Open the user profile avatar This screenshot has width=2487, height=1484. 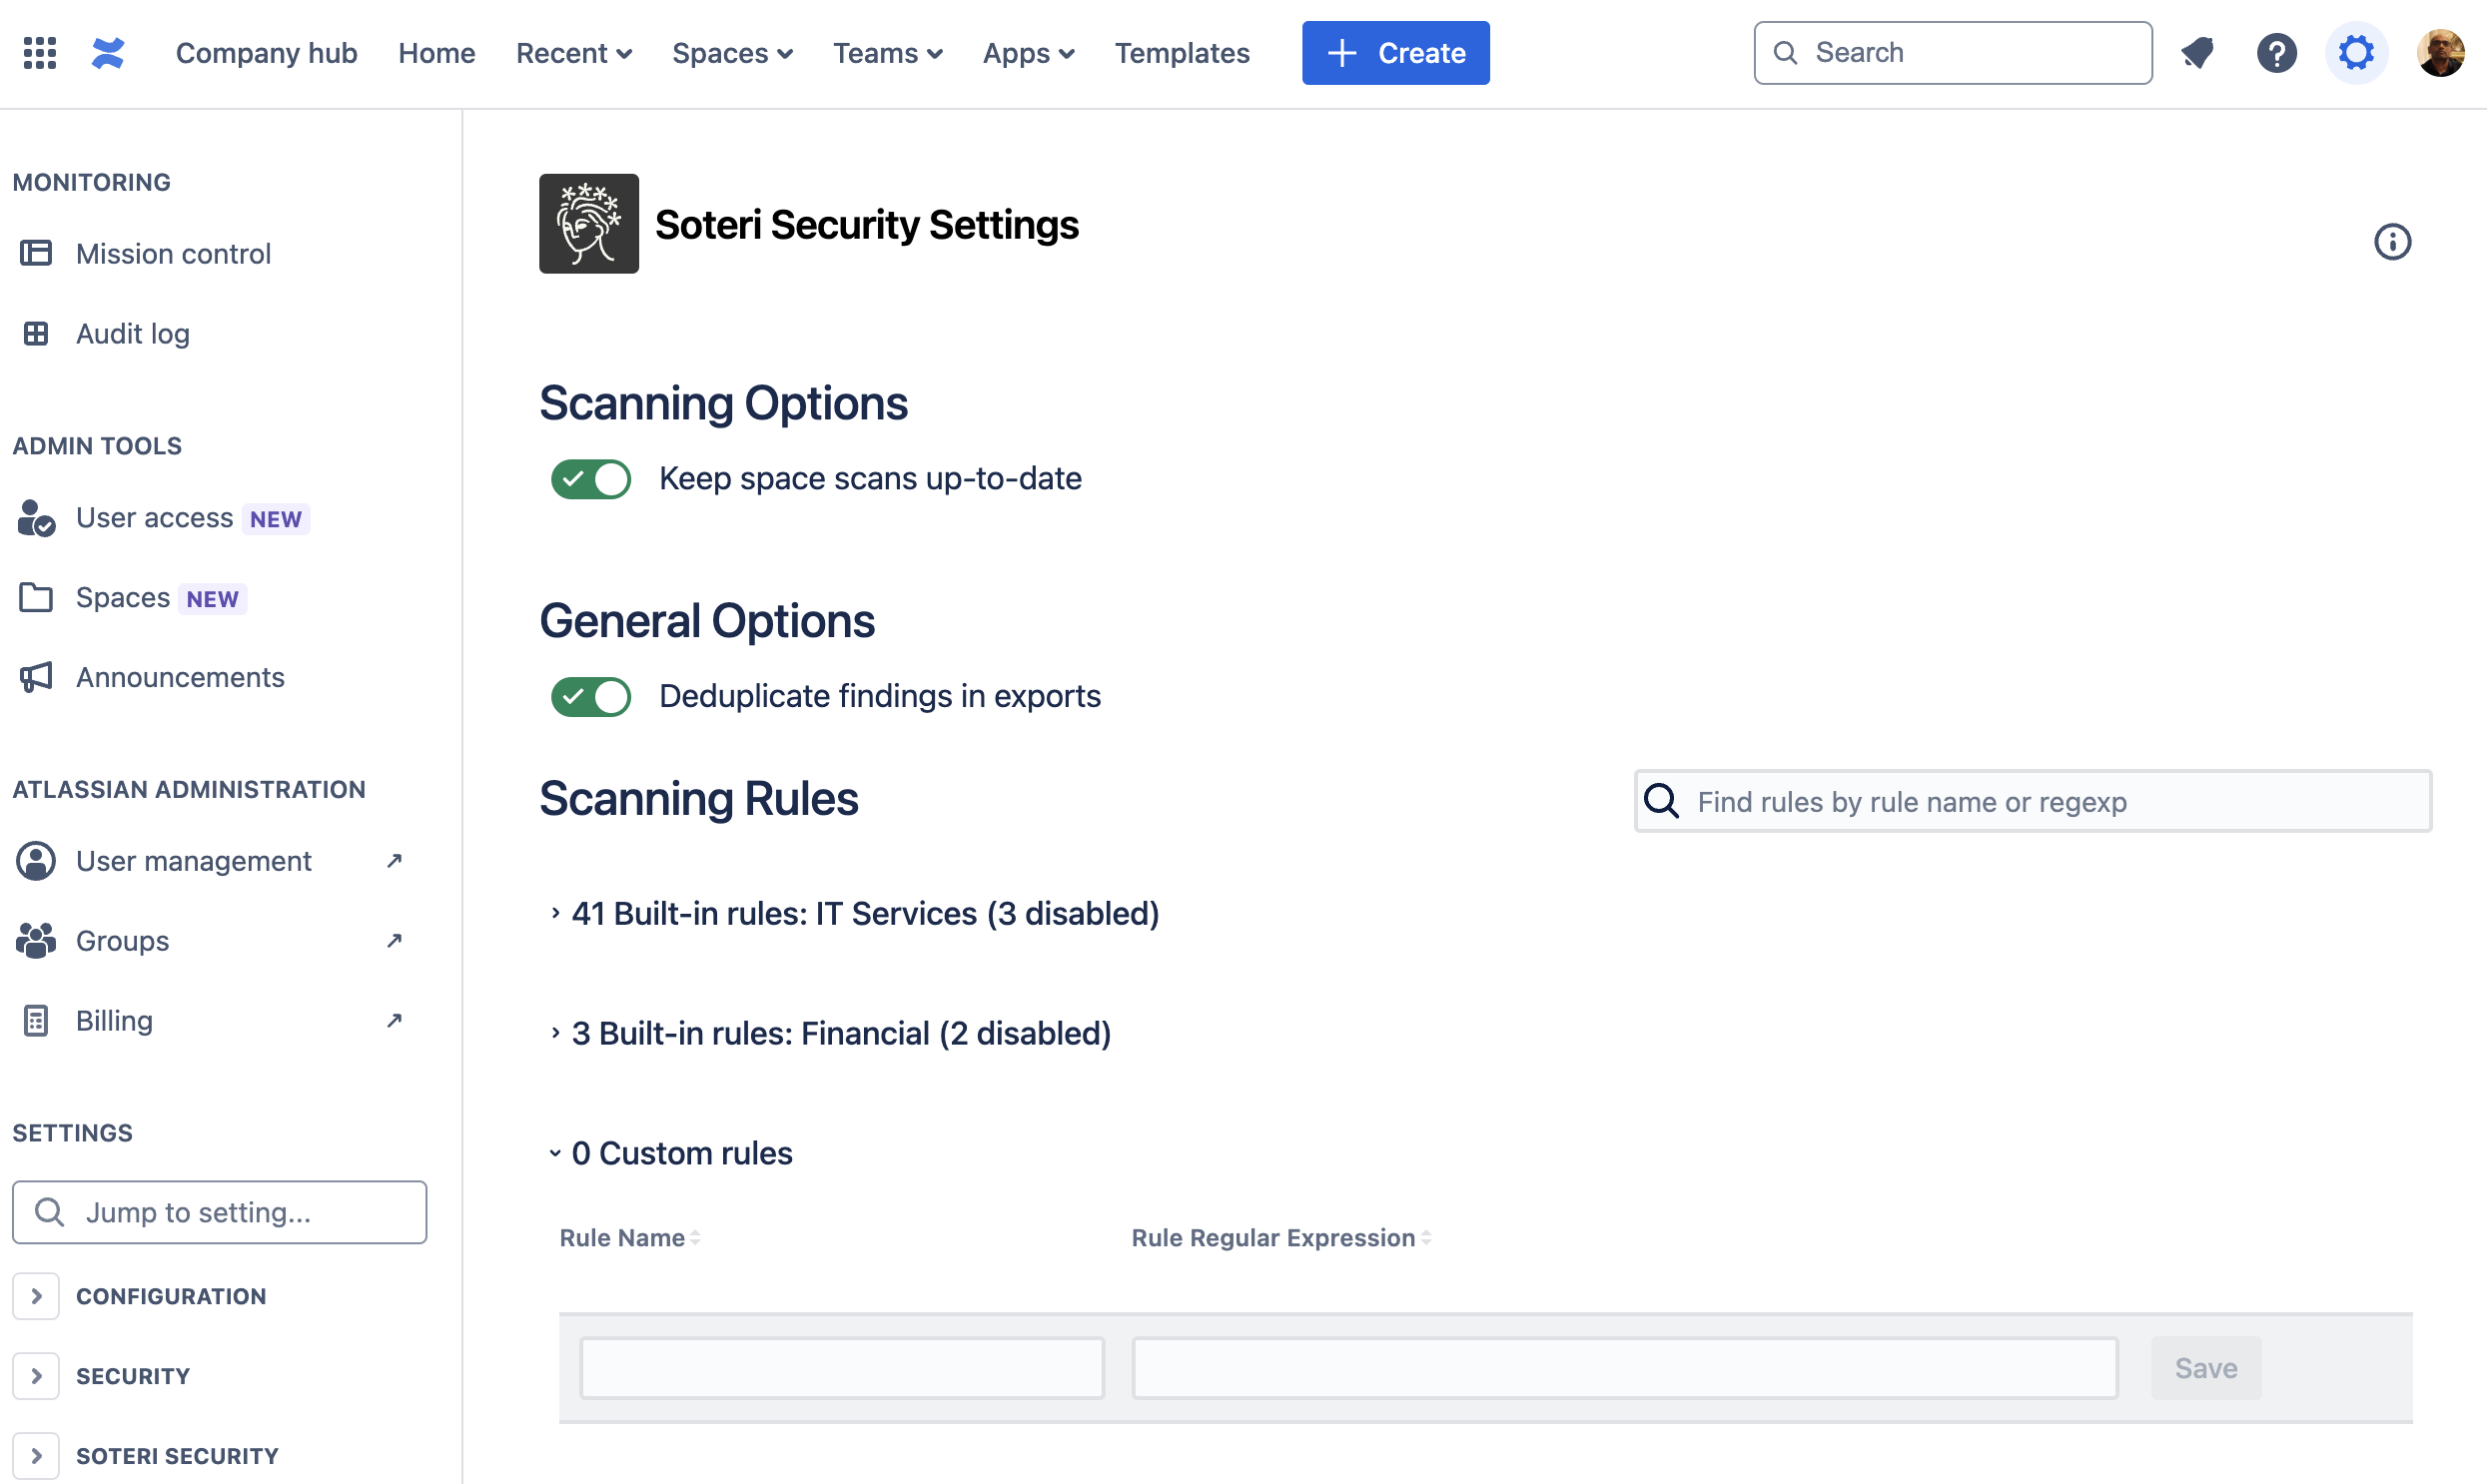tap(2440, 53)
